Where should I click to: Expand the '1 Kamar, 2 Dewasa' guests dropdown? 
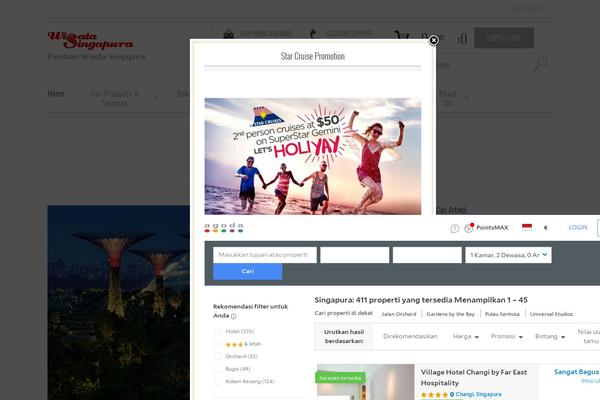click(x=508, y=255)
